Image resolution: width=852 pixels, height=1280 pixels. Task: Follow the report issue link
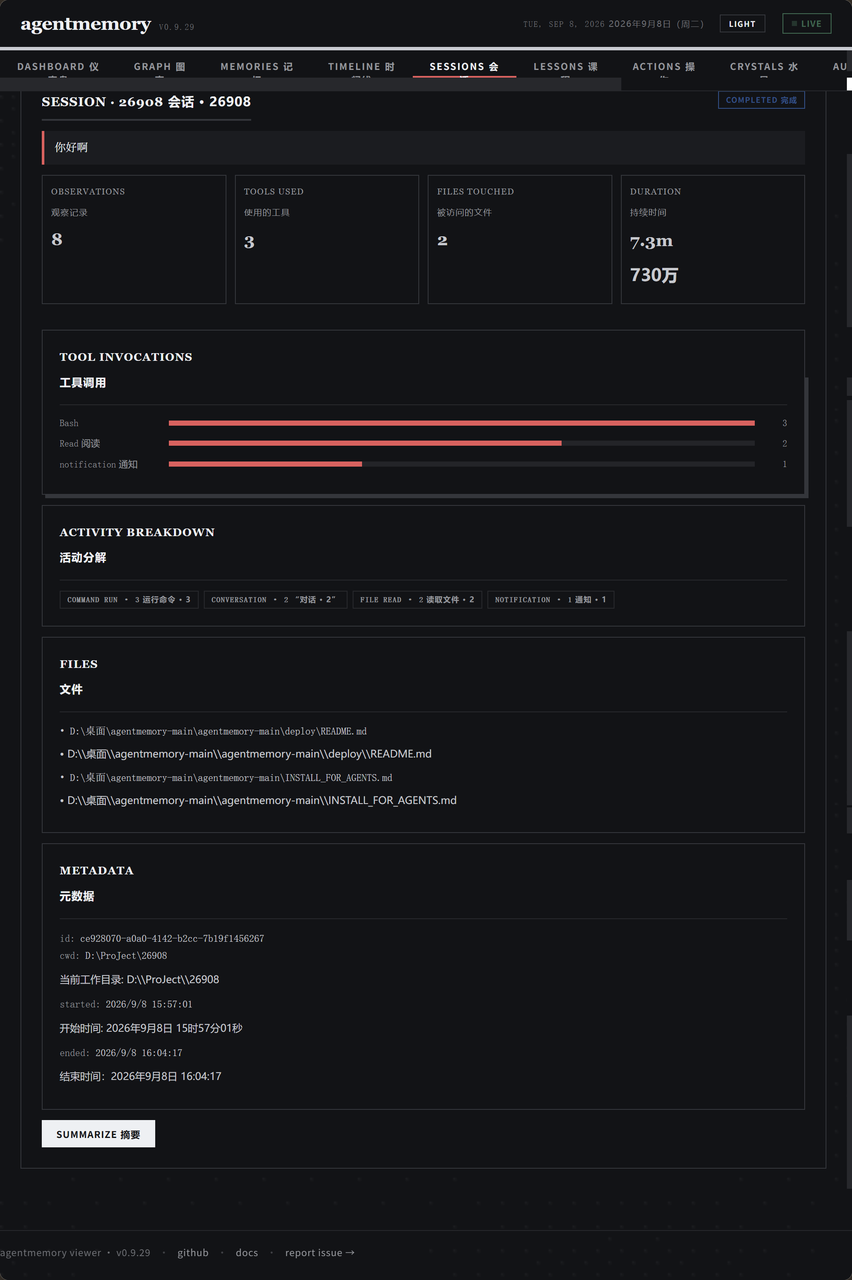[x=320, y=1253]
